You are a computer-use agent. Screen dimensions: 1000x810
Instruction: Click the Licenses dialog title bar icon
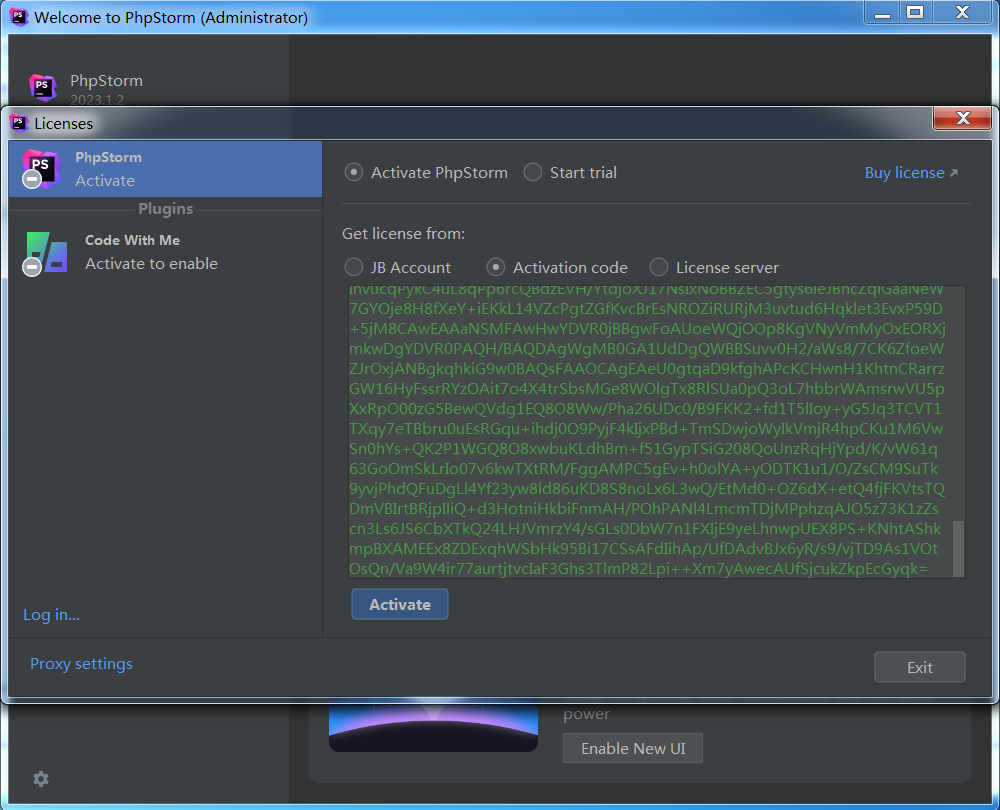tap(19, 122)
